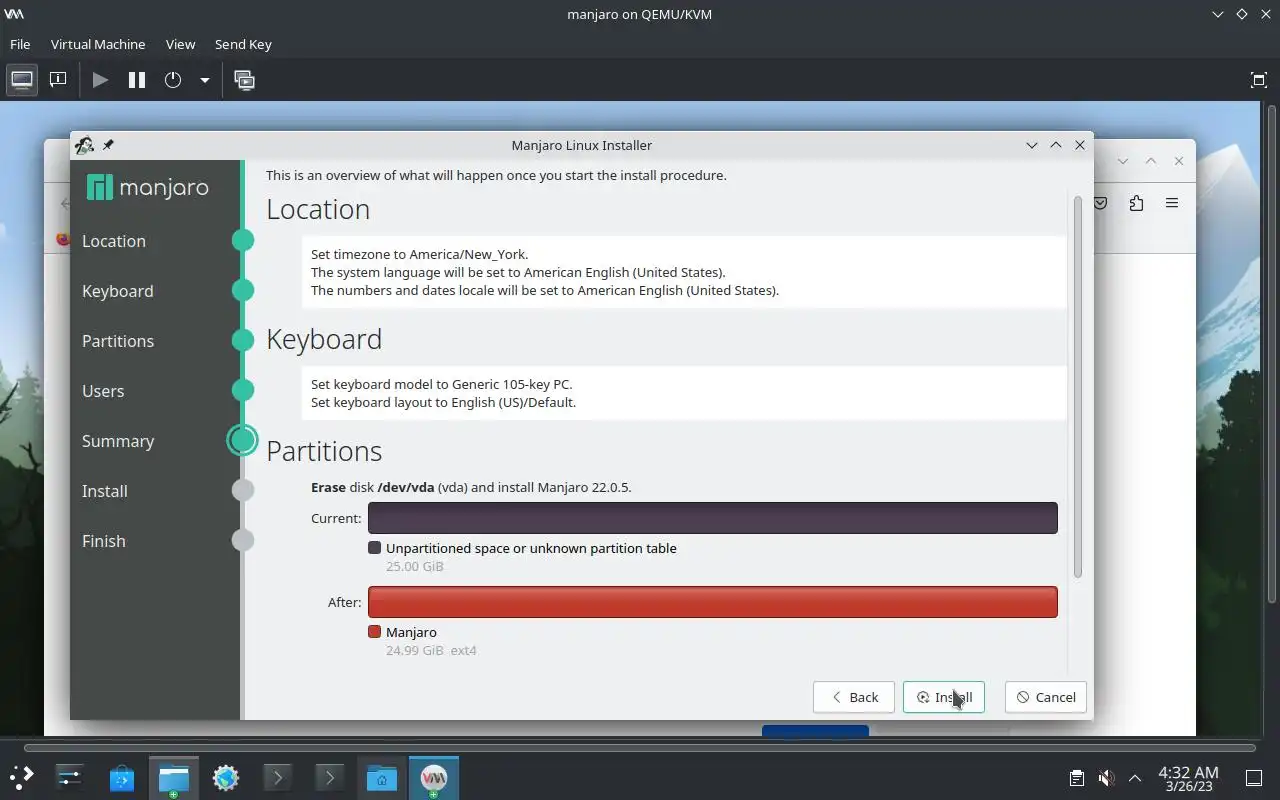Select the Summary step in sidebar
Screen dimensions: 1280x800
[x=118, y=441]
